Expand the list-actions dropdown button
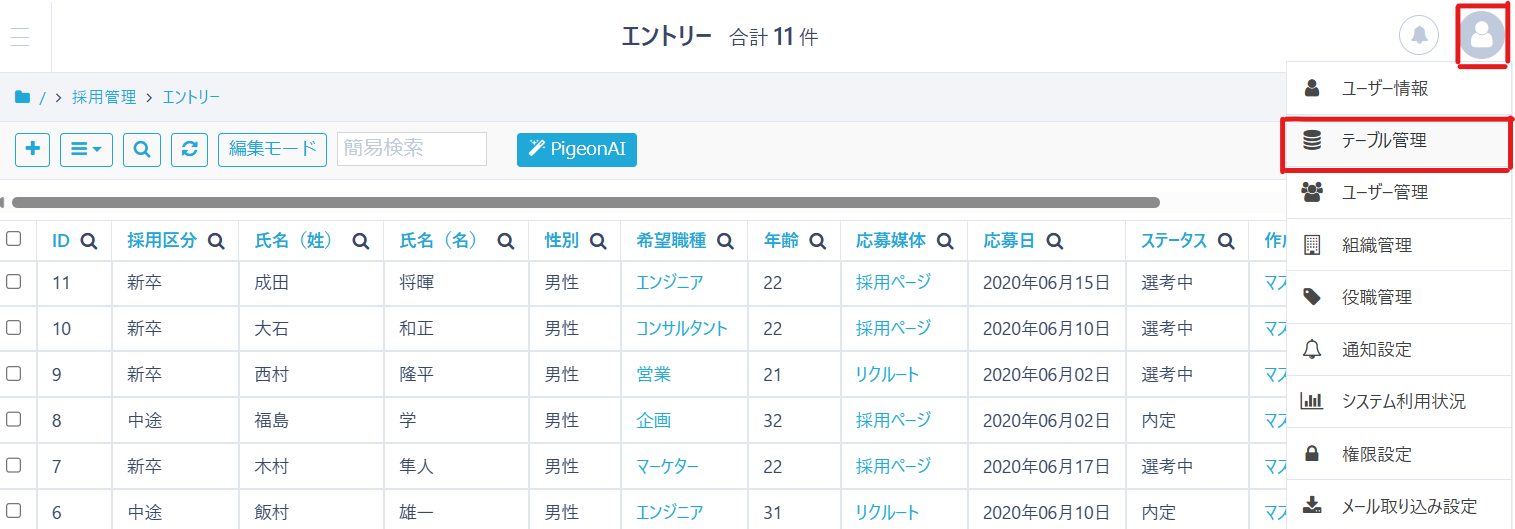Image resolution: width=1515 pixels, height=529 pixels. [x=86, y=149]
